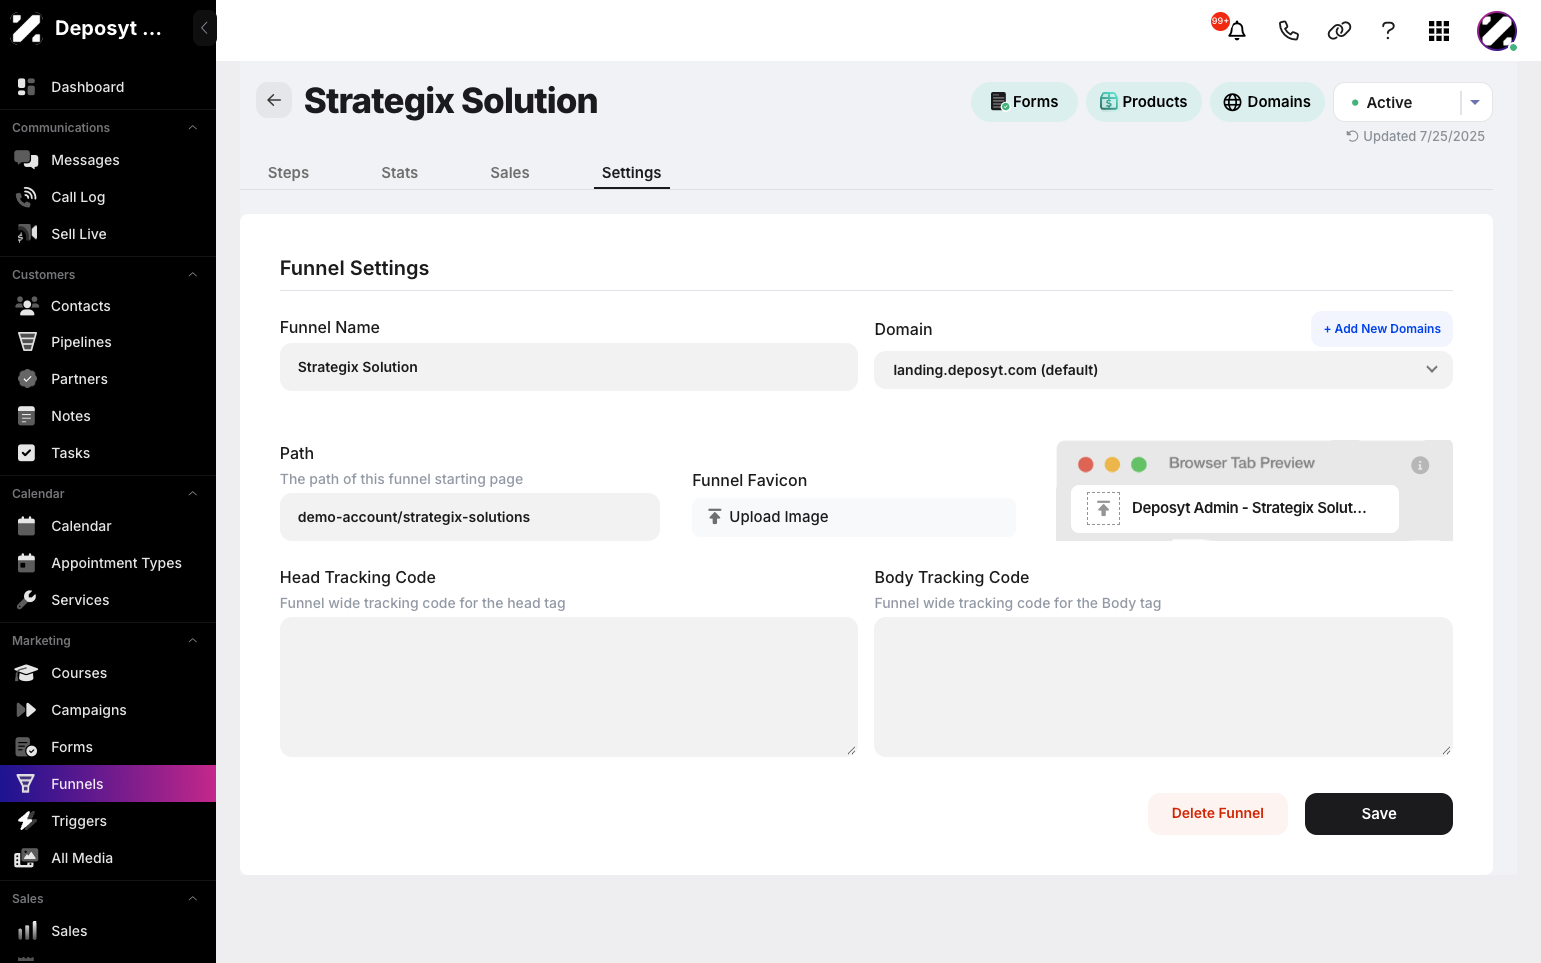Click the favicon placeholder in tab preview
This screenshot has width=1541, height=963.
point(1103,509)
